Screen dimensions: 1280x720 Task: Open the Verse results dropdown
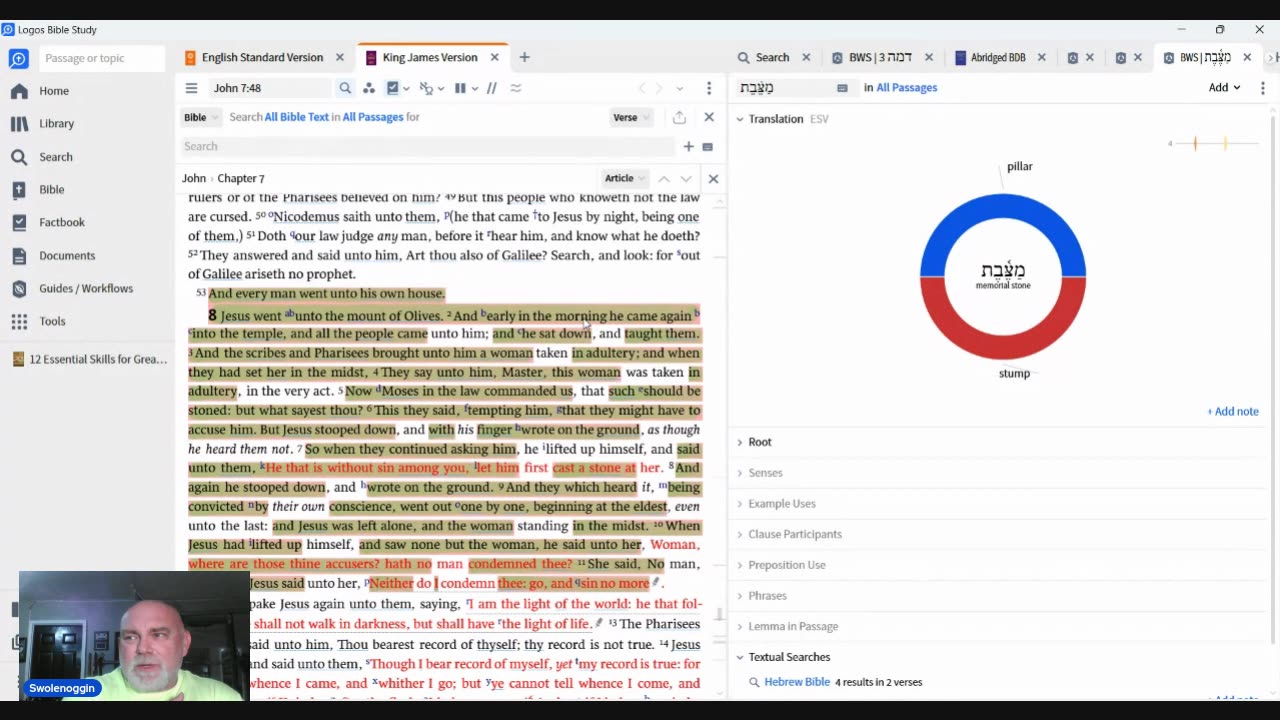pyautogui.click(x=632, y=117)
